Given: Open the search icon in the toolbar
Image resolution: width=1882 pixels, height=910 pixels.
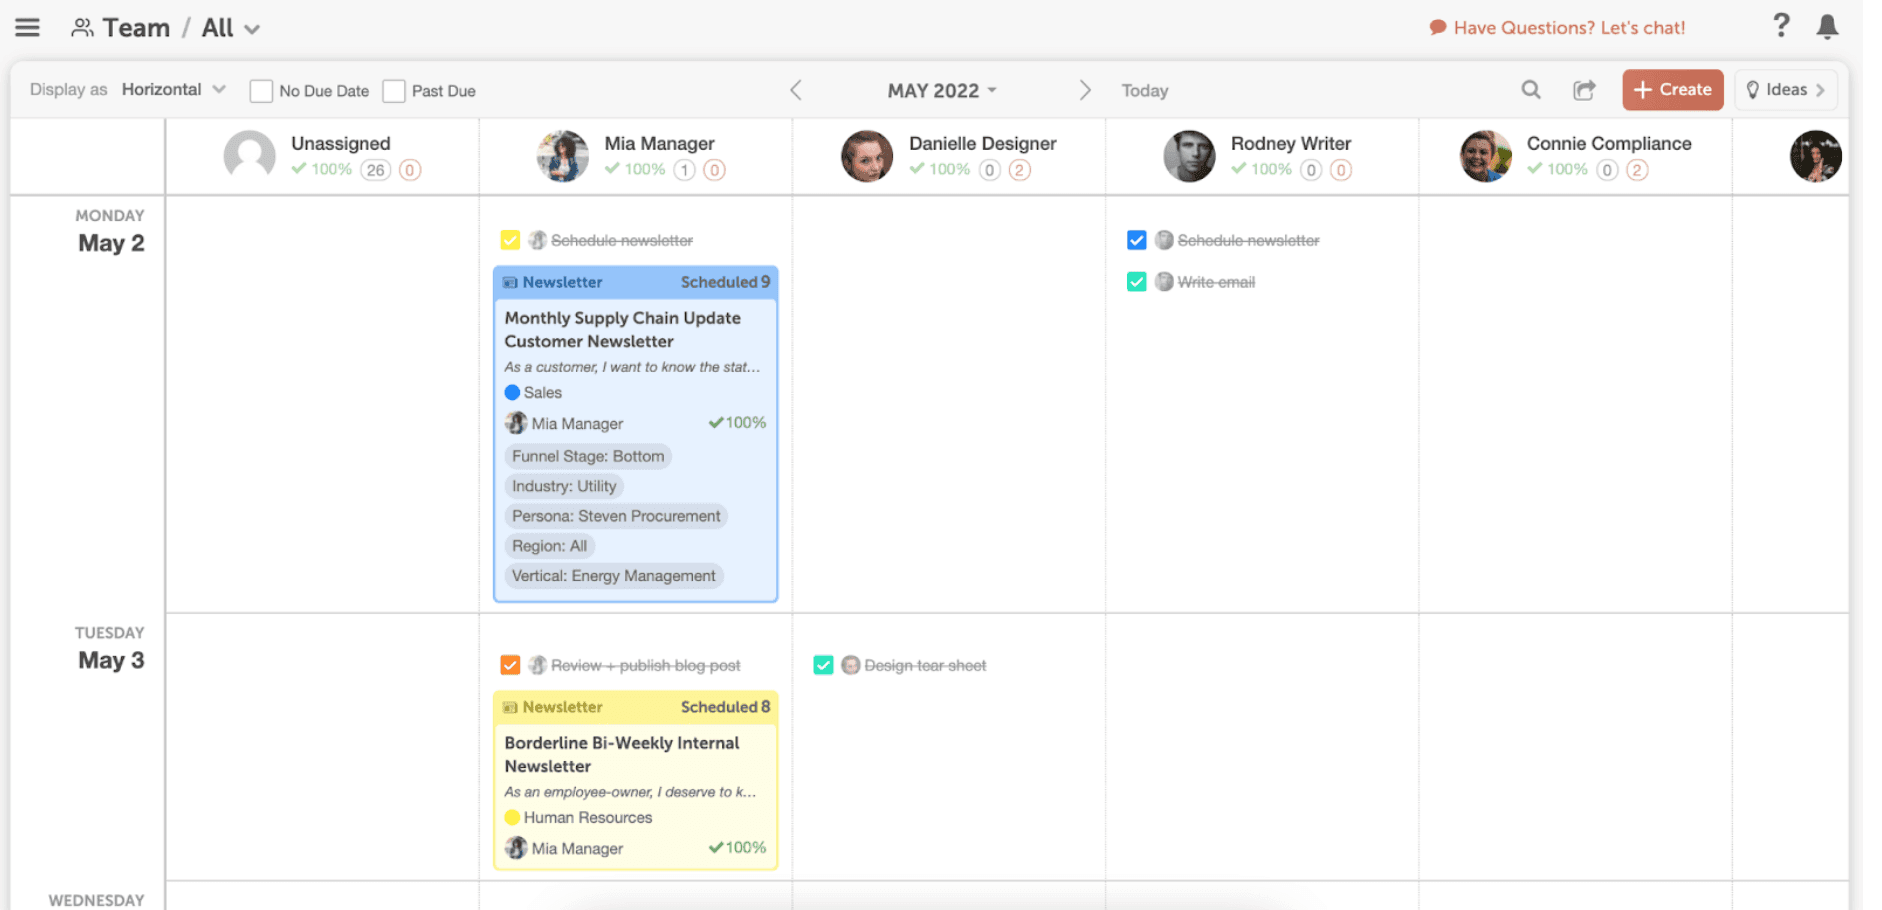Looking at the screenshot, I should [1530, 90].
